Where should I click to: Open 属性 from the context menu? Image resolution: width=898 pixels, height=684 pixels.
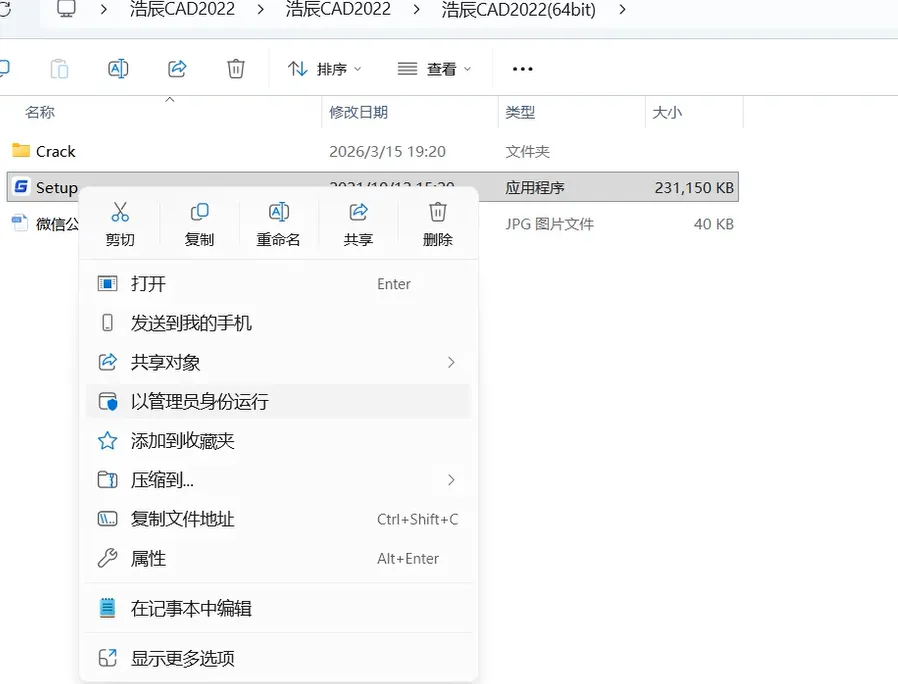tap(278, 558)
